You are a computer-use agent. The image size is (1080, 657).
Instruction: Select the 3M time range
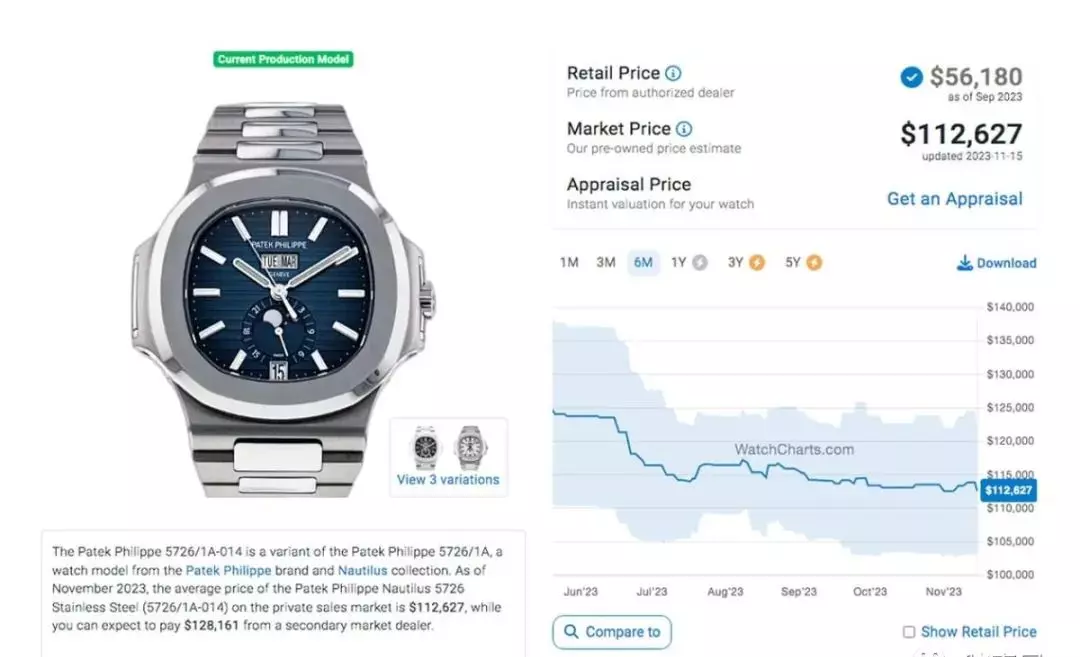(605, 262)
